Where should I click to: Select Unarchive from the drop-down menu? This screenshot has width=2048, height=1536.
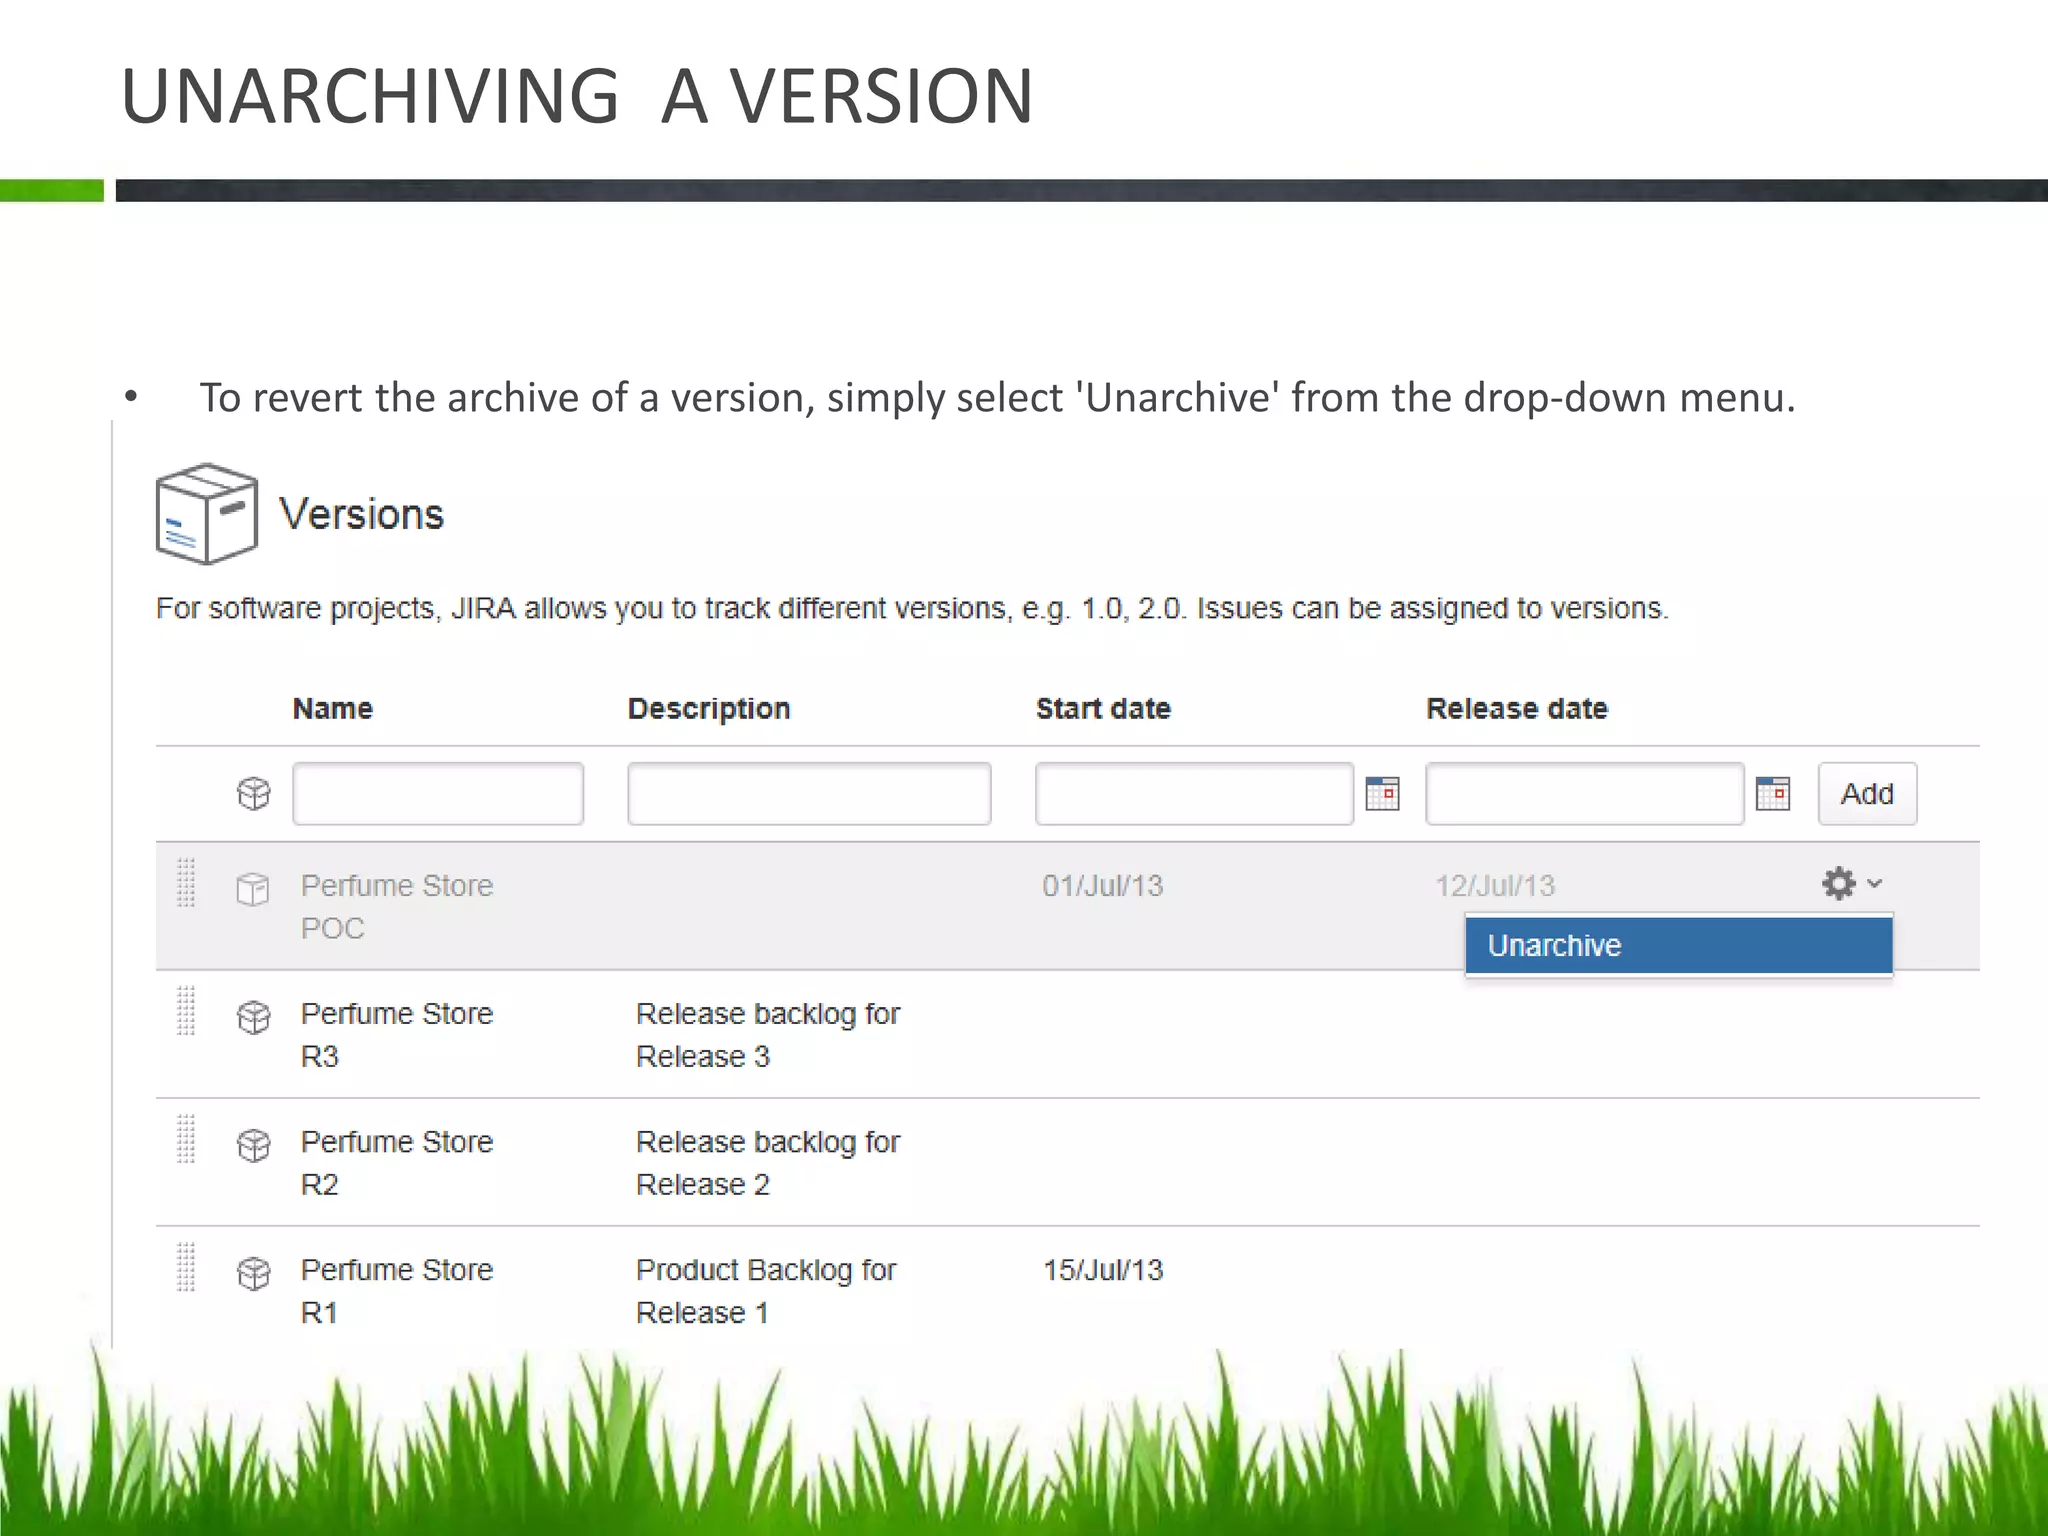(x=1679, y=945)
